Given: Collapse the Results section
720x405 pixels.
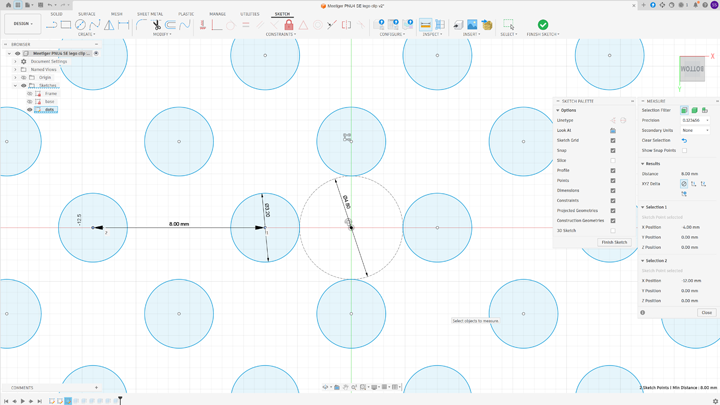Looking at the screenshot, I should (643, 164).
